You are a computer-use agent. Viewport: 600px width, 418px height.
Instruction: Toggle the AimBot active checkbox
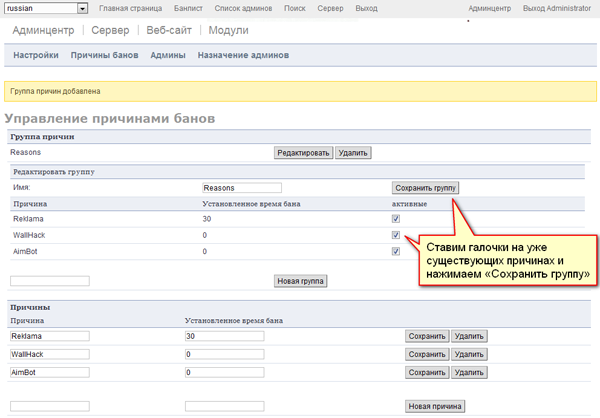396,252
